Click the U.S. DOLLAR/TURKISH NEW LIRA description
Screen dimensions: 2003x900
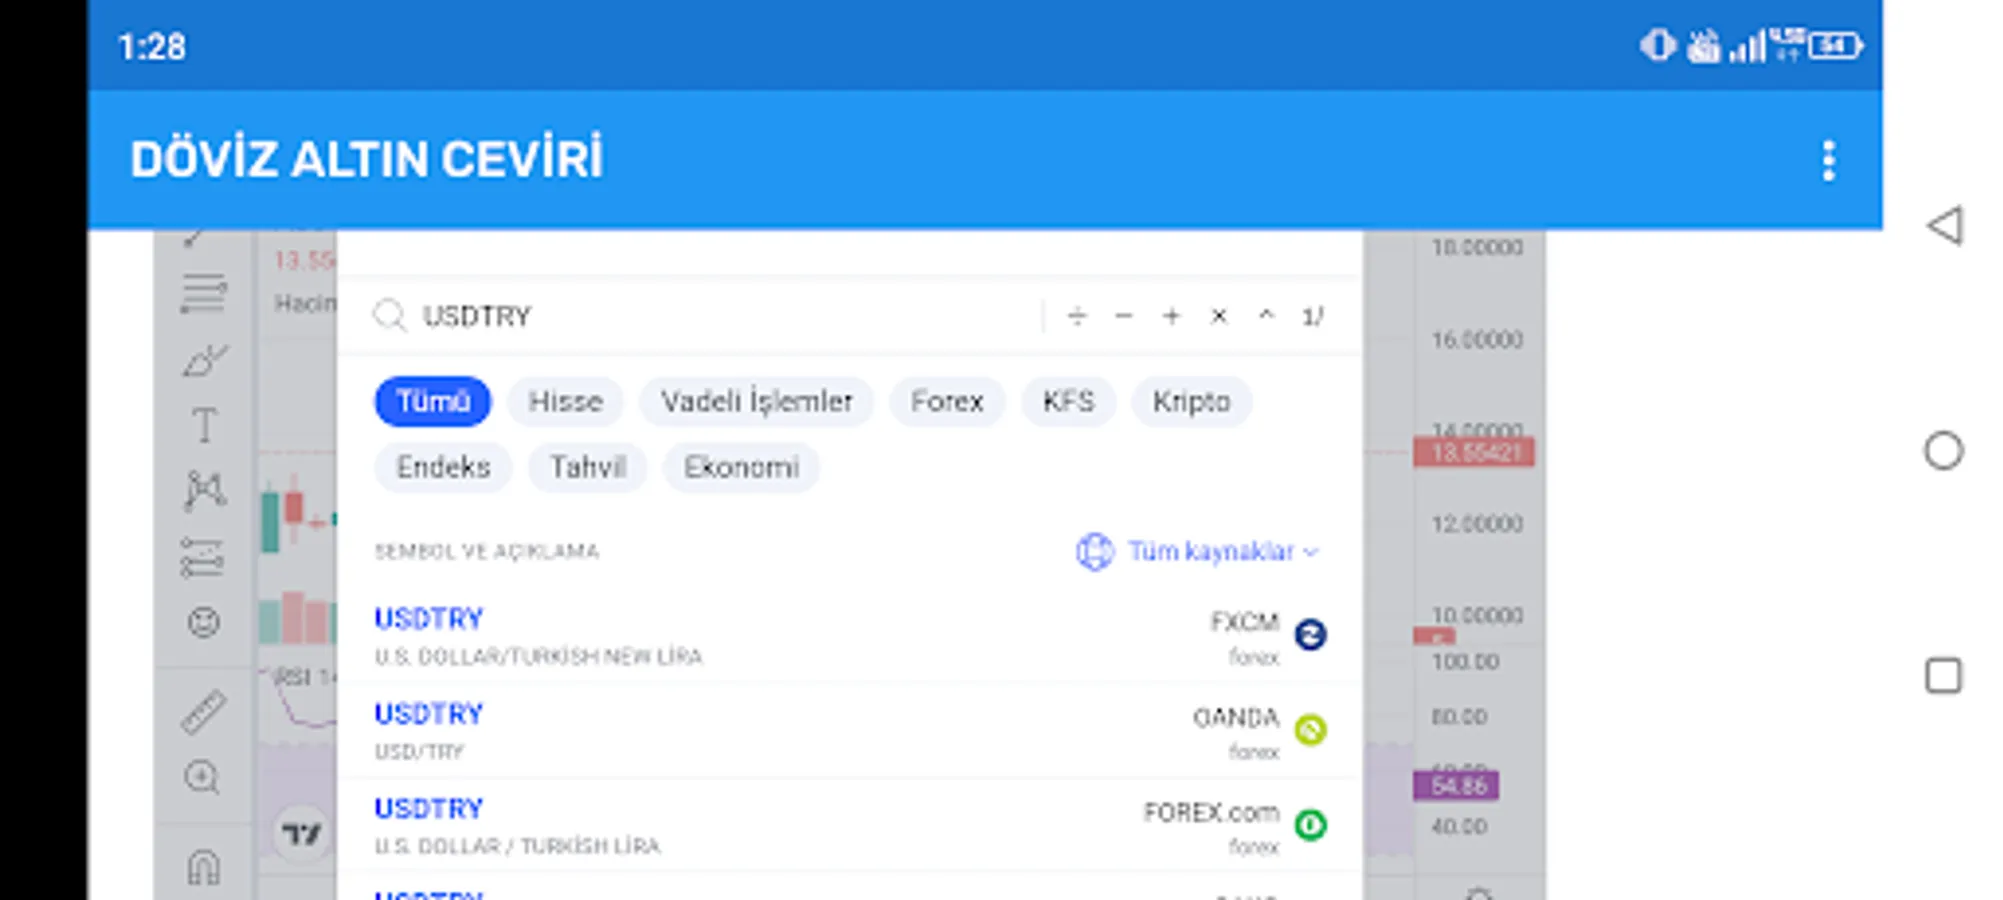[538, 657]
